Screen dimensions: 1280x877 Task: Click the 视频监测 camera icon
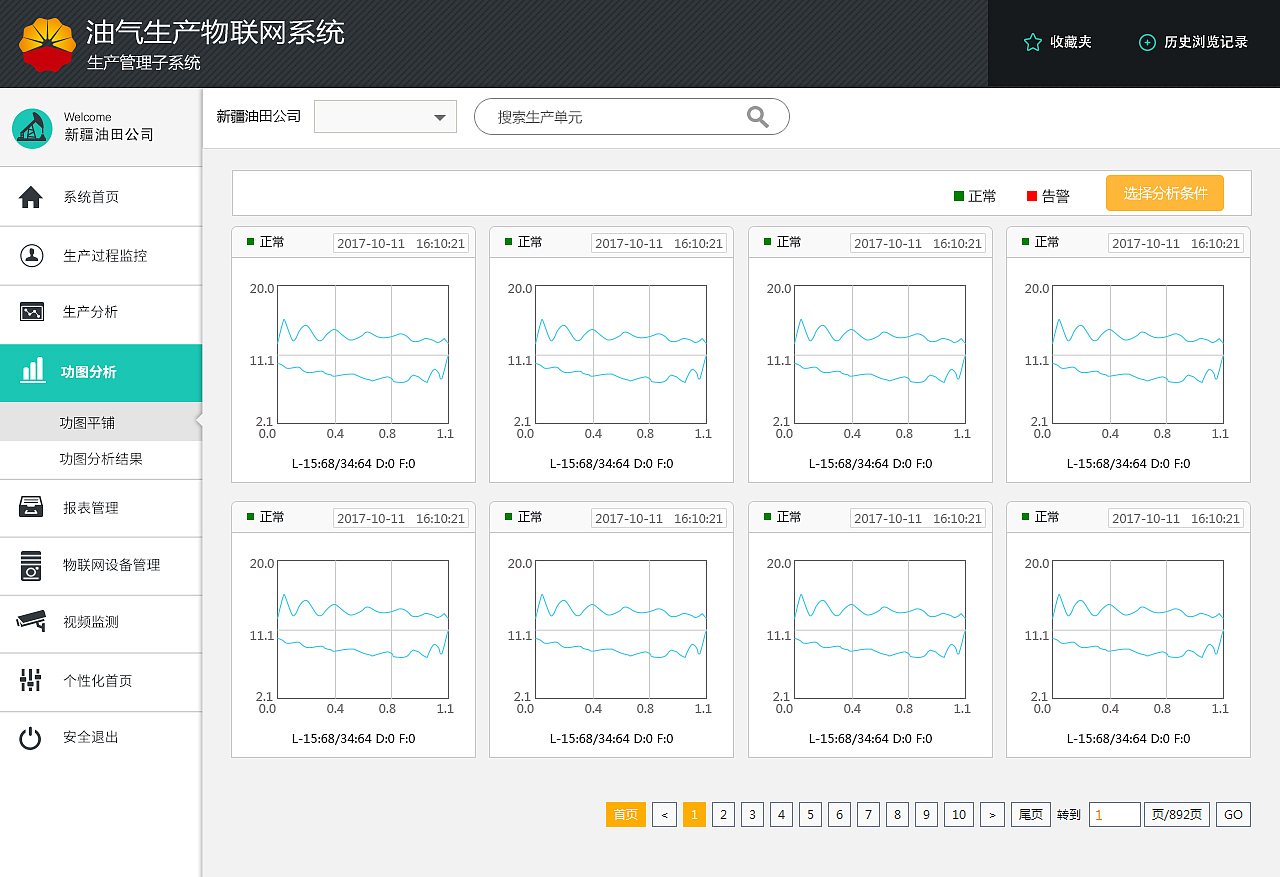31,624
